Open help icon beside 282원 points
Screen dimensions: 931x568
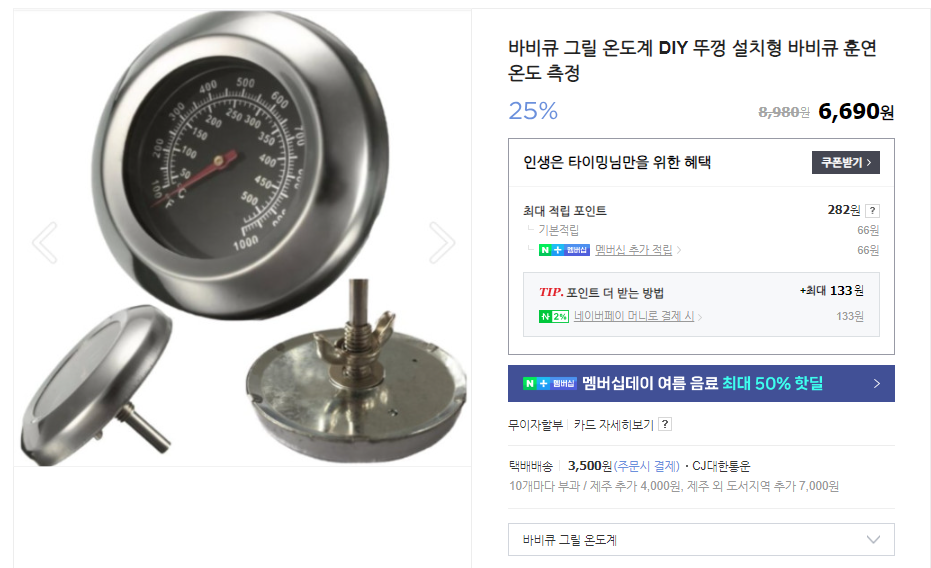872,210
